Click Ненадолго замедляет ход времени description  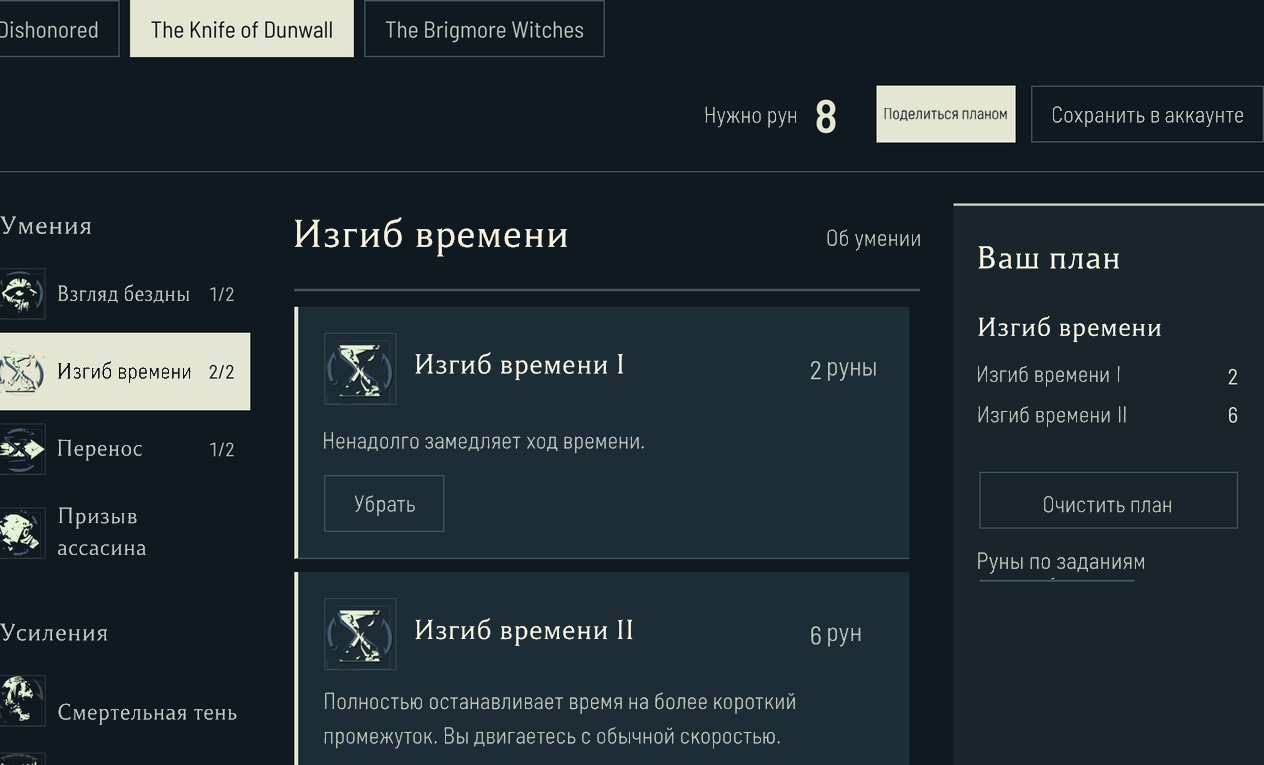point(484,441)
